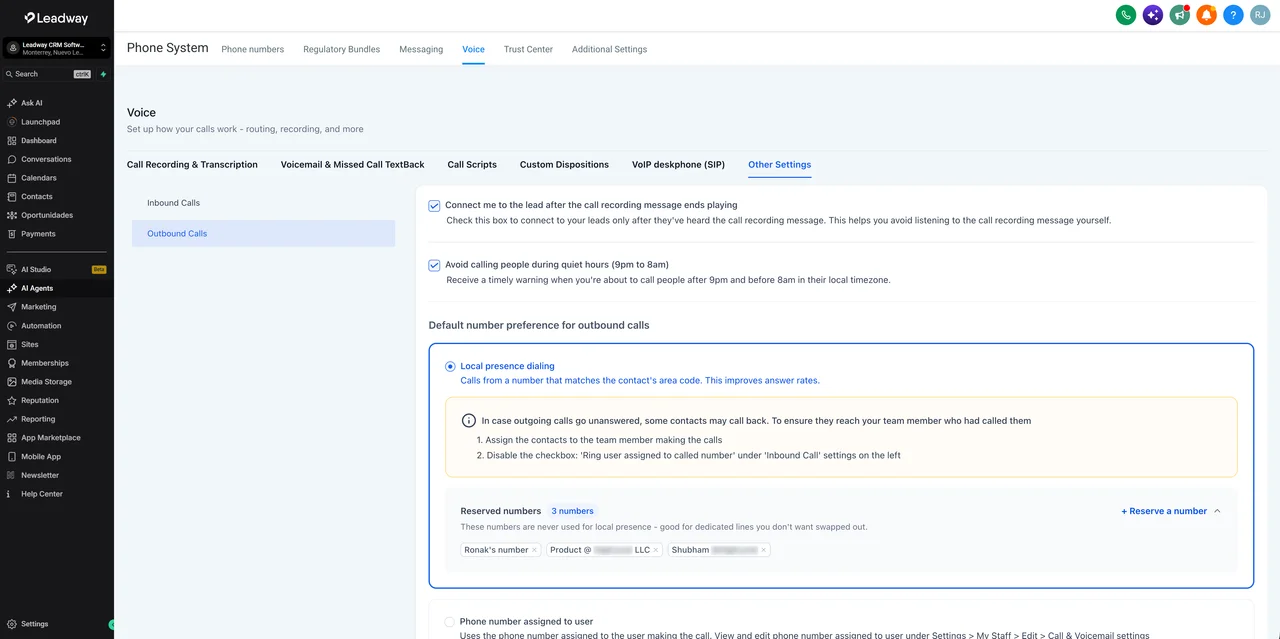
Task: Open the blue help question mark icon
Action: [1234, 15]
